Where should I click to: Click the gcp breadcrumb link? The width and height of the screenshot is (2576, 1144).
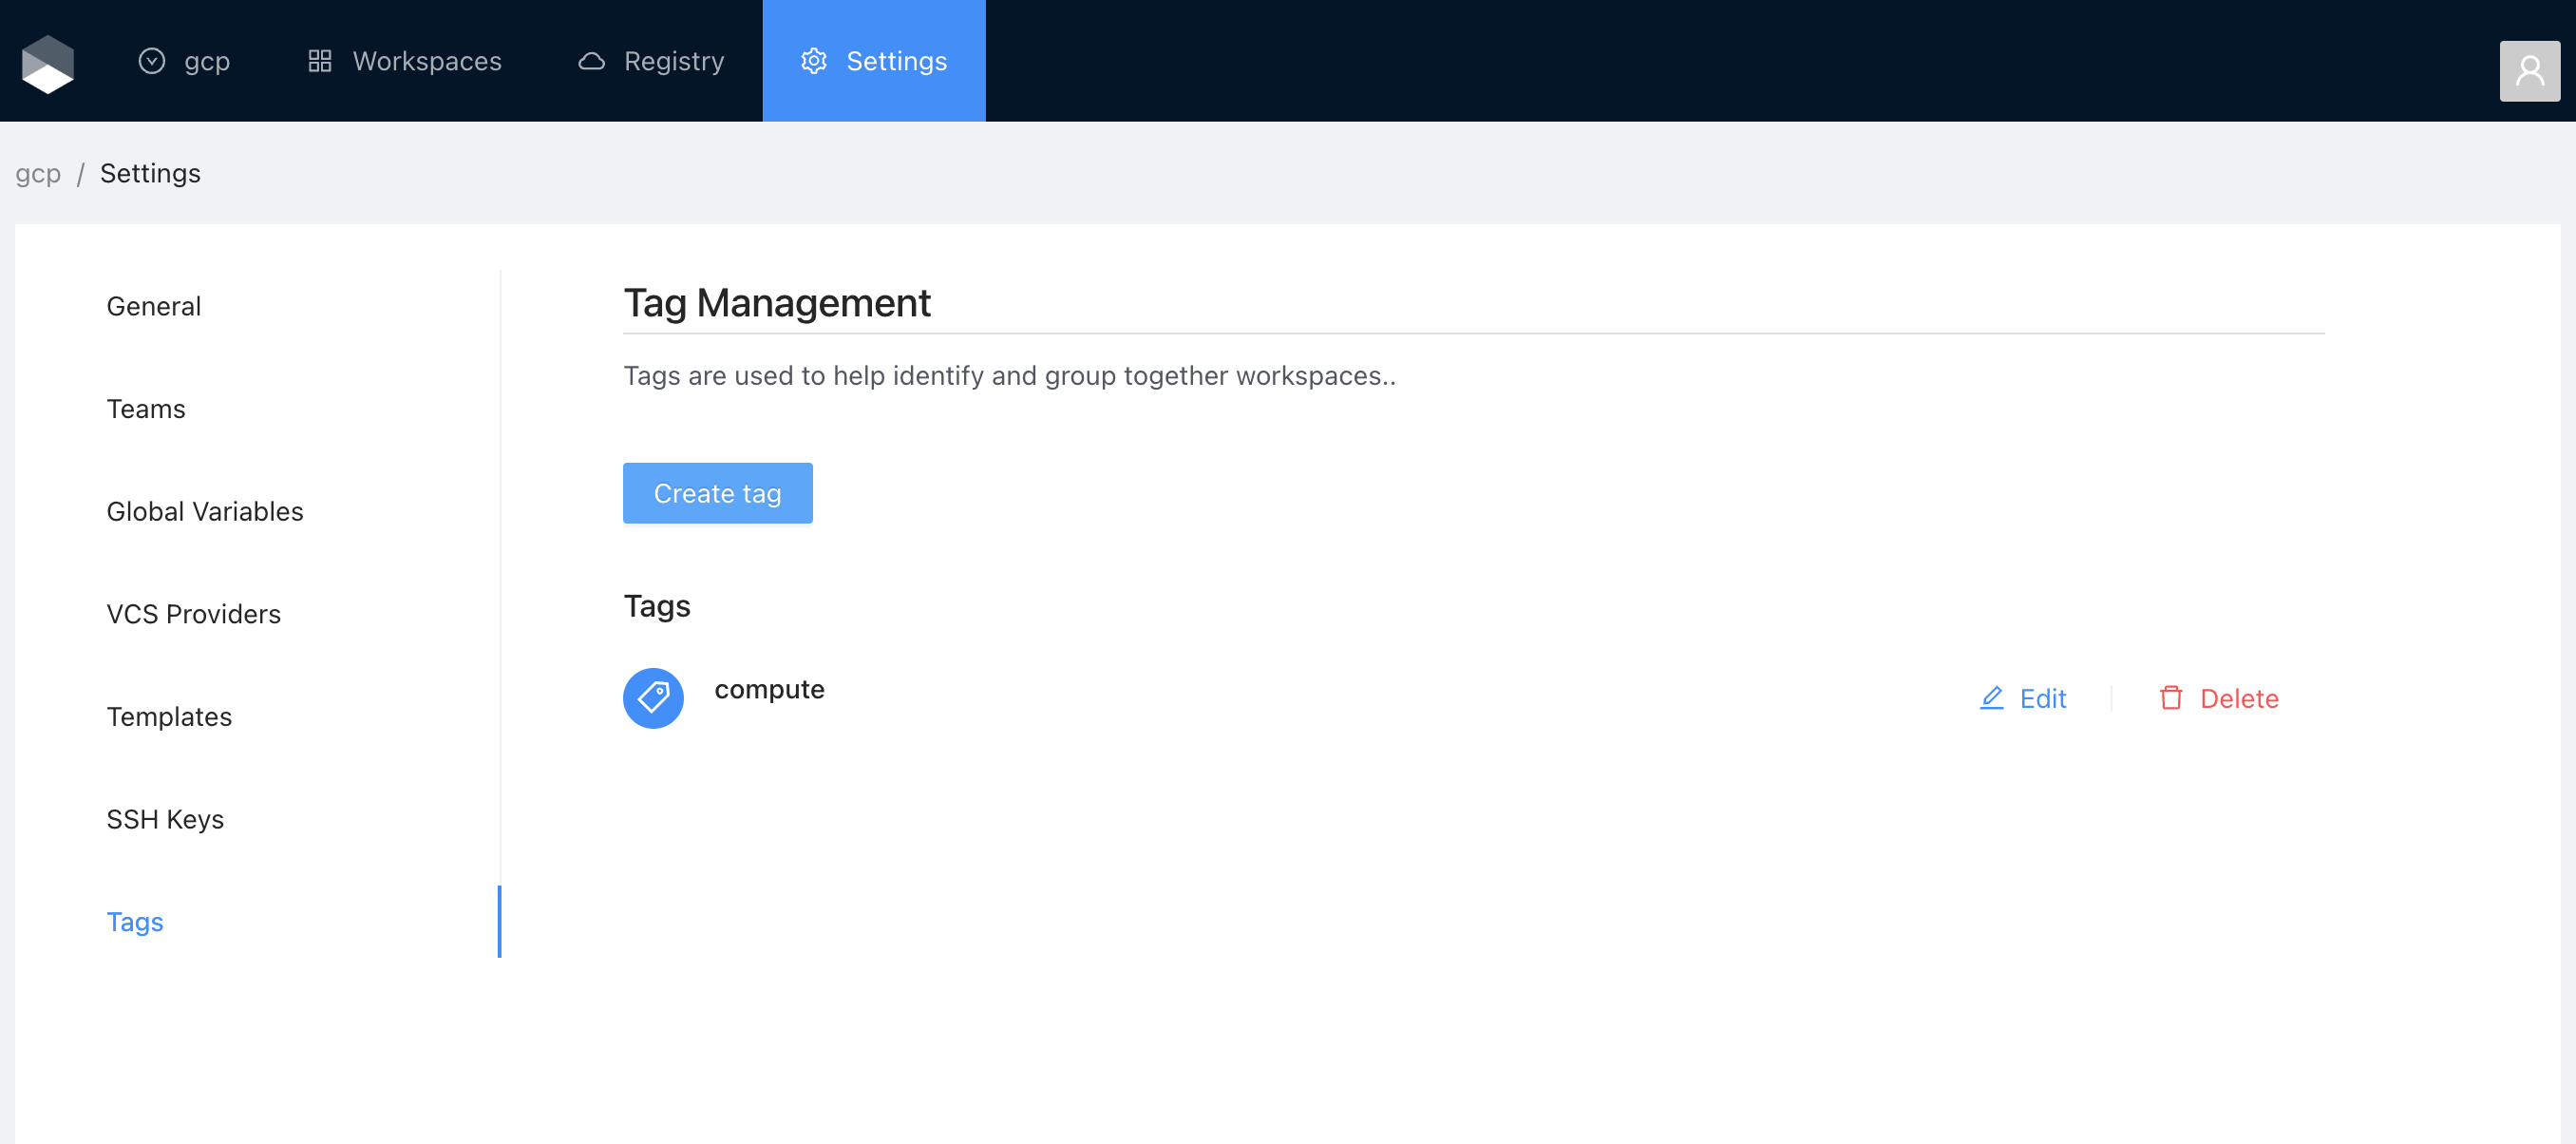click(38, 173)
